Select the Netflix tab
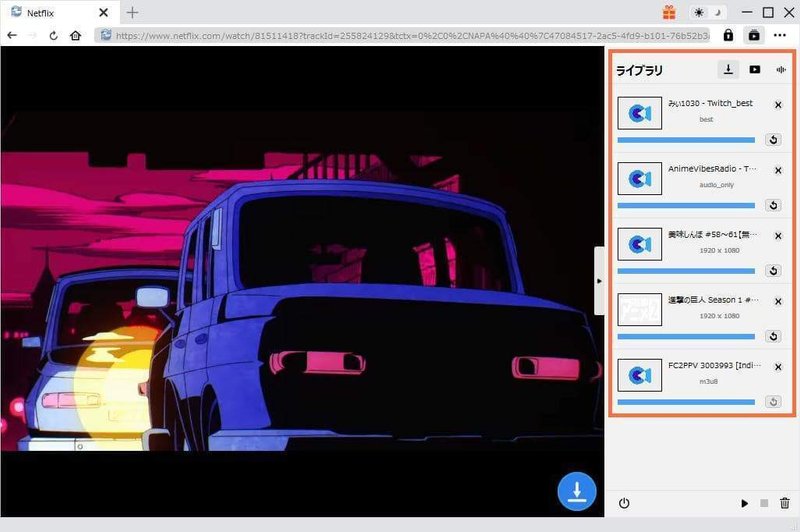This screenshot has height=532, width=800. 60,12
